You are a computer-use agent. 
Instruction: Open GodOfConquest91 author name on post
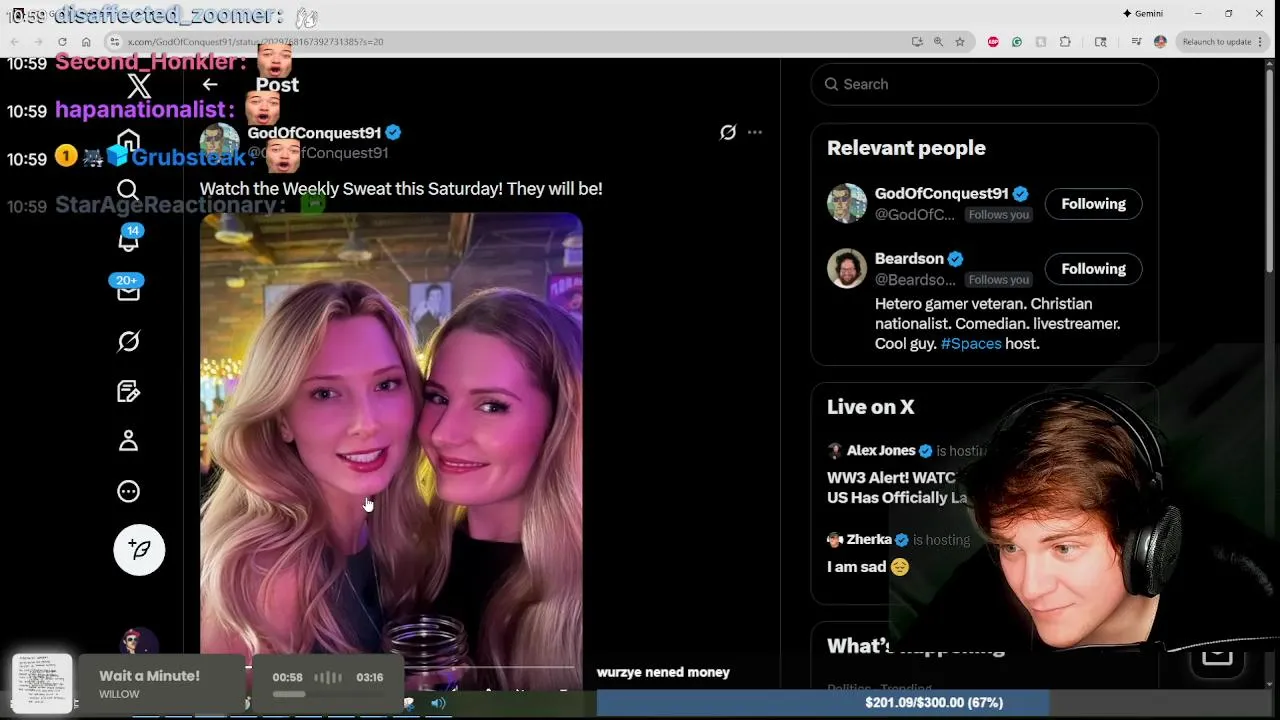click(x=314, y=133)
